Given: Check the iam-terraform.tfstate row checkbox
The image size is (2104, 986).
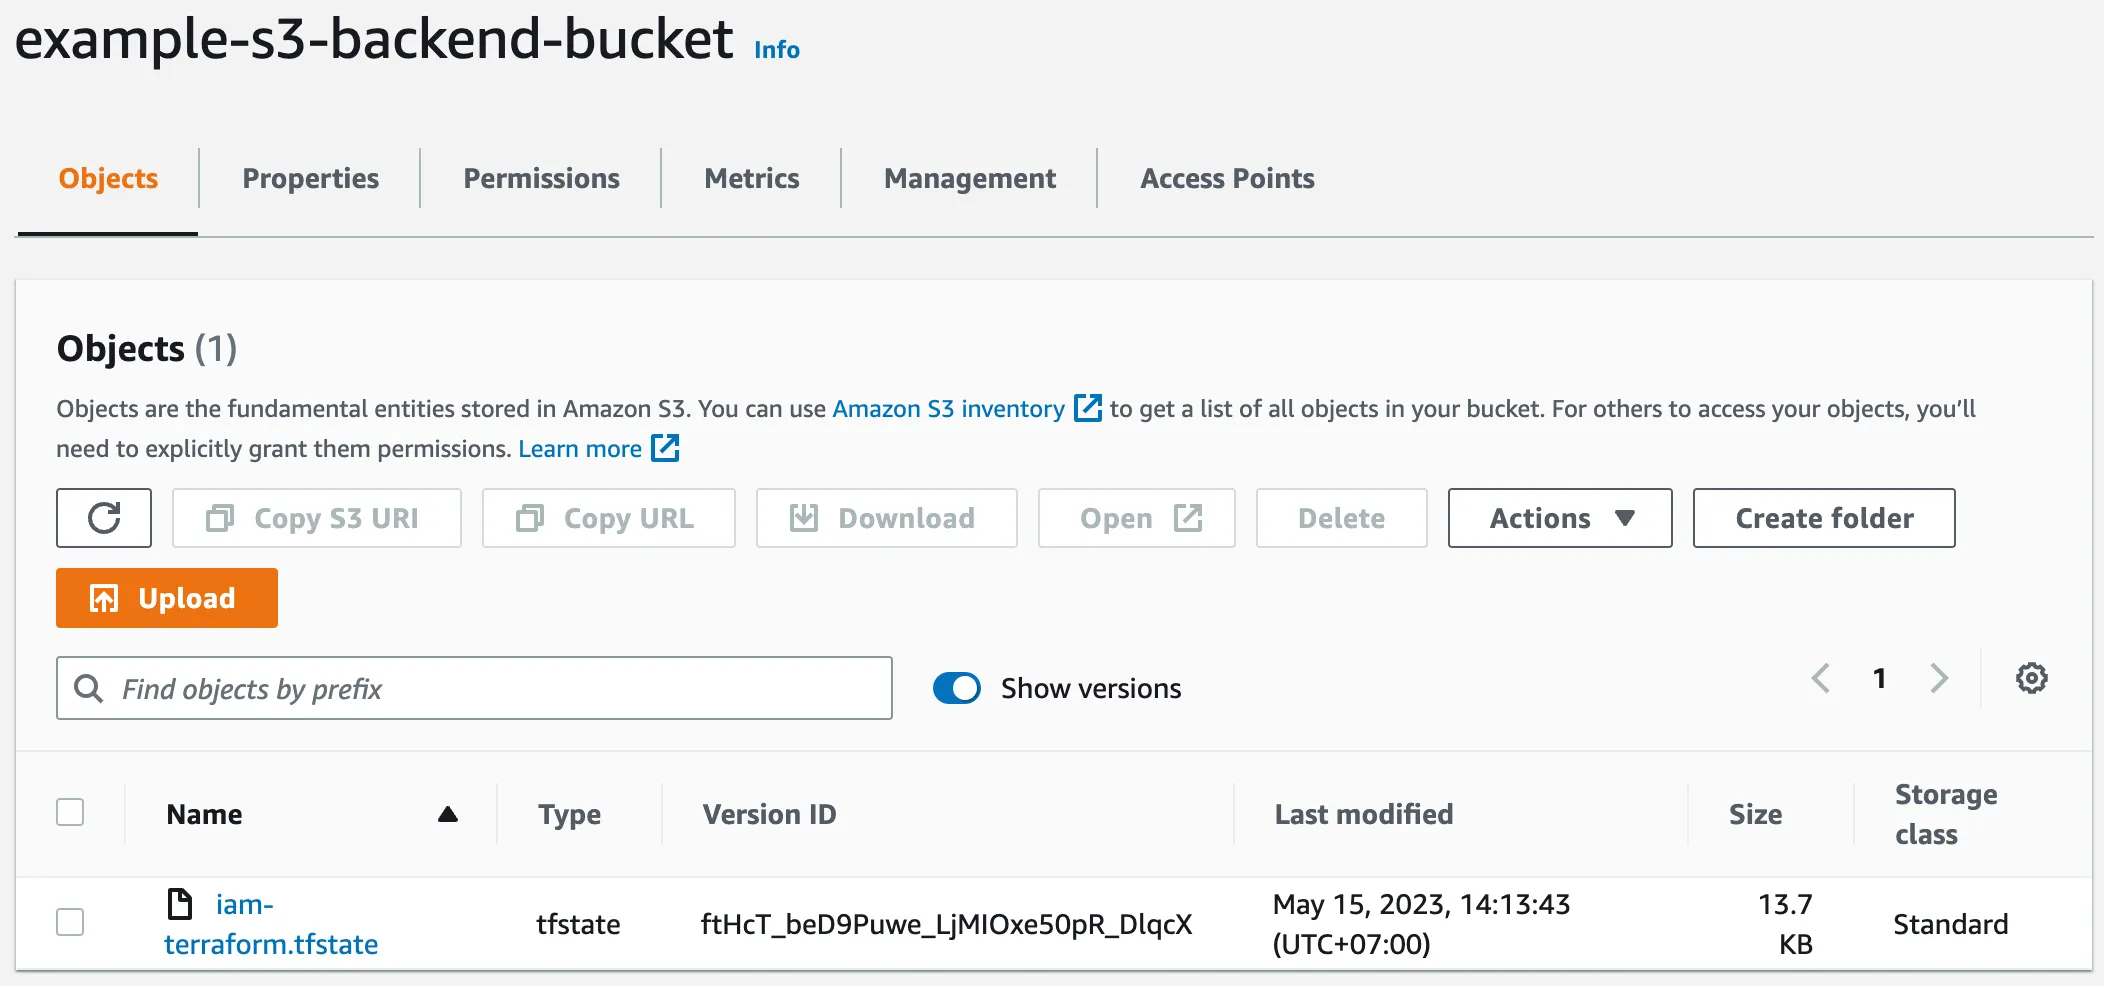Looking at the screenshot, I should [x=70, y=922].
